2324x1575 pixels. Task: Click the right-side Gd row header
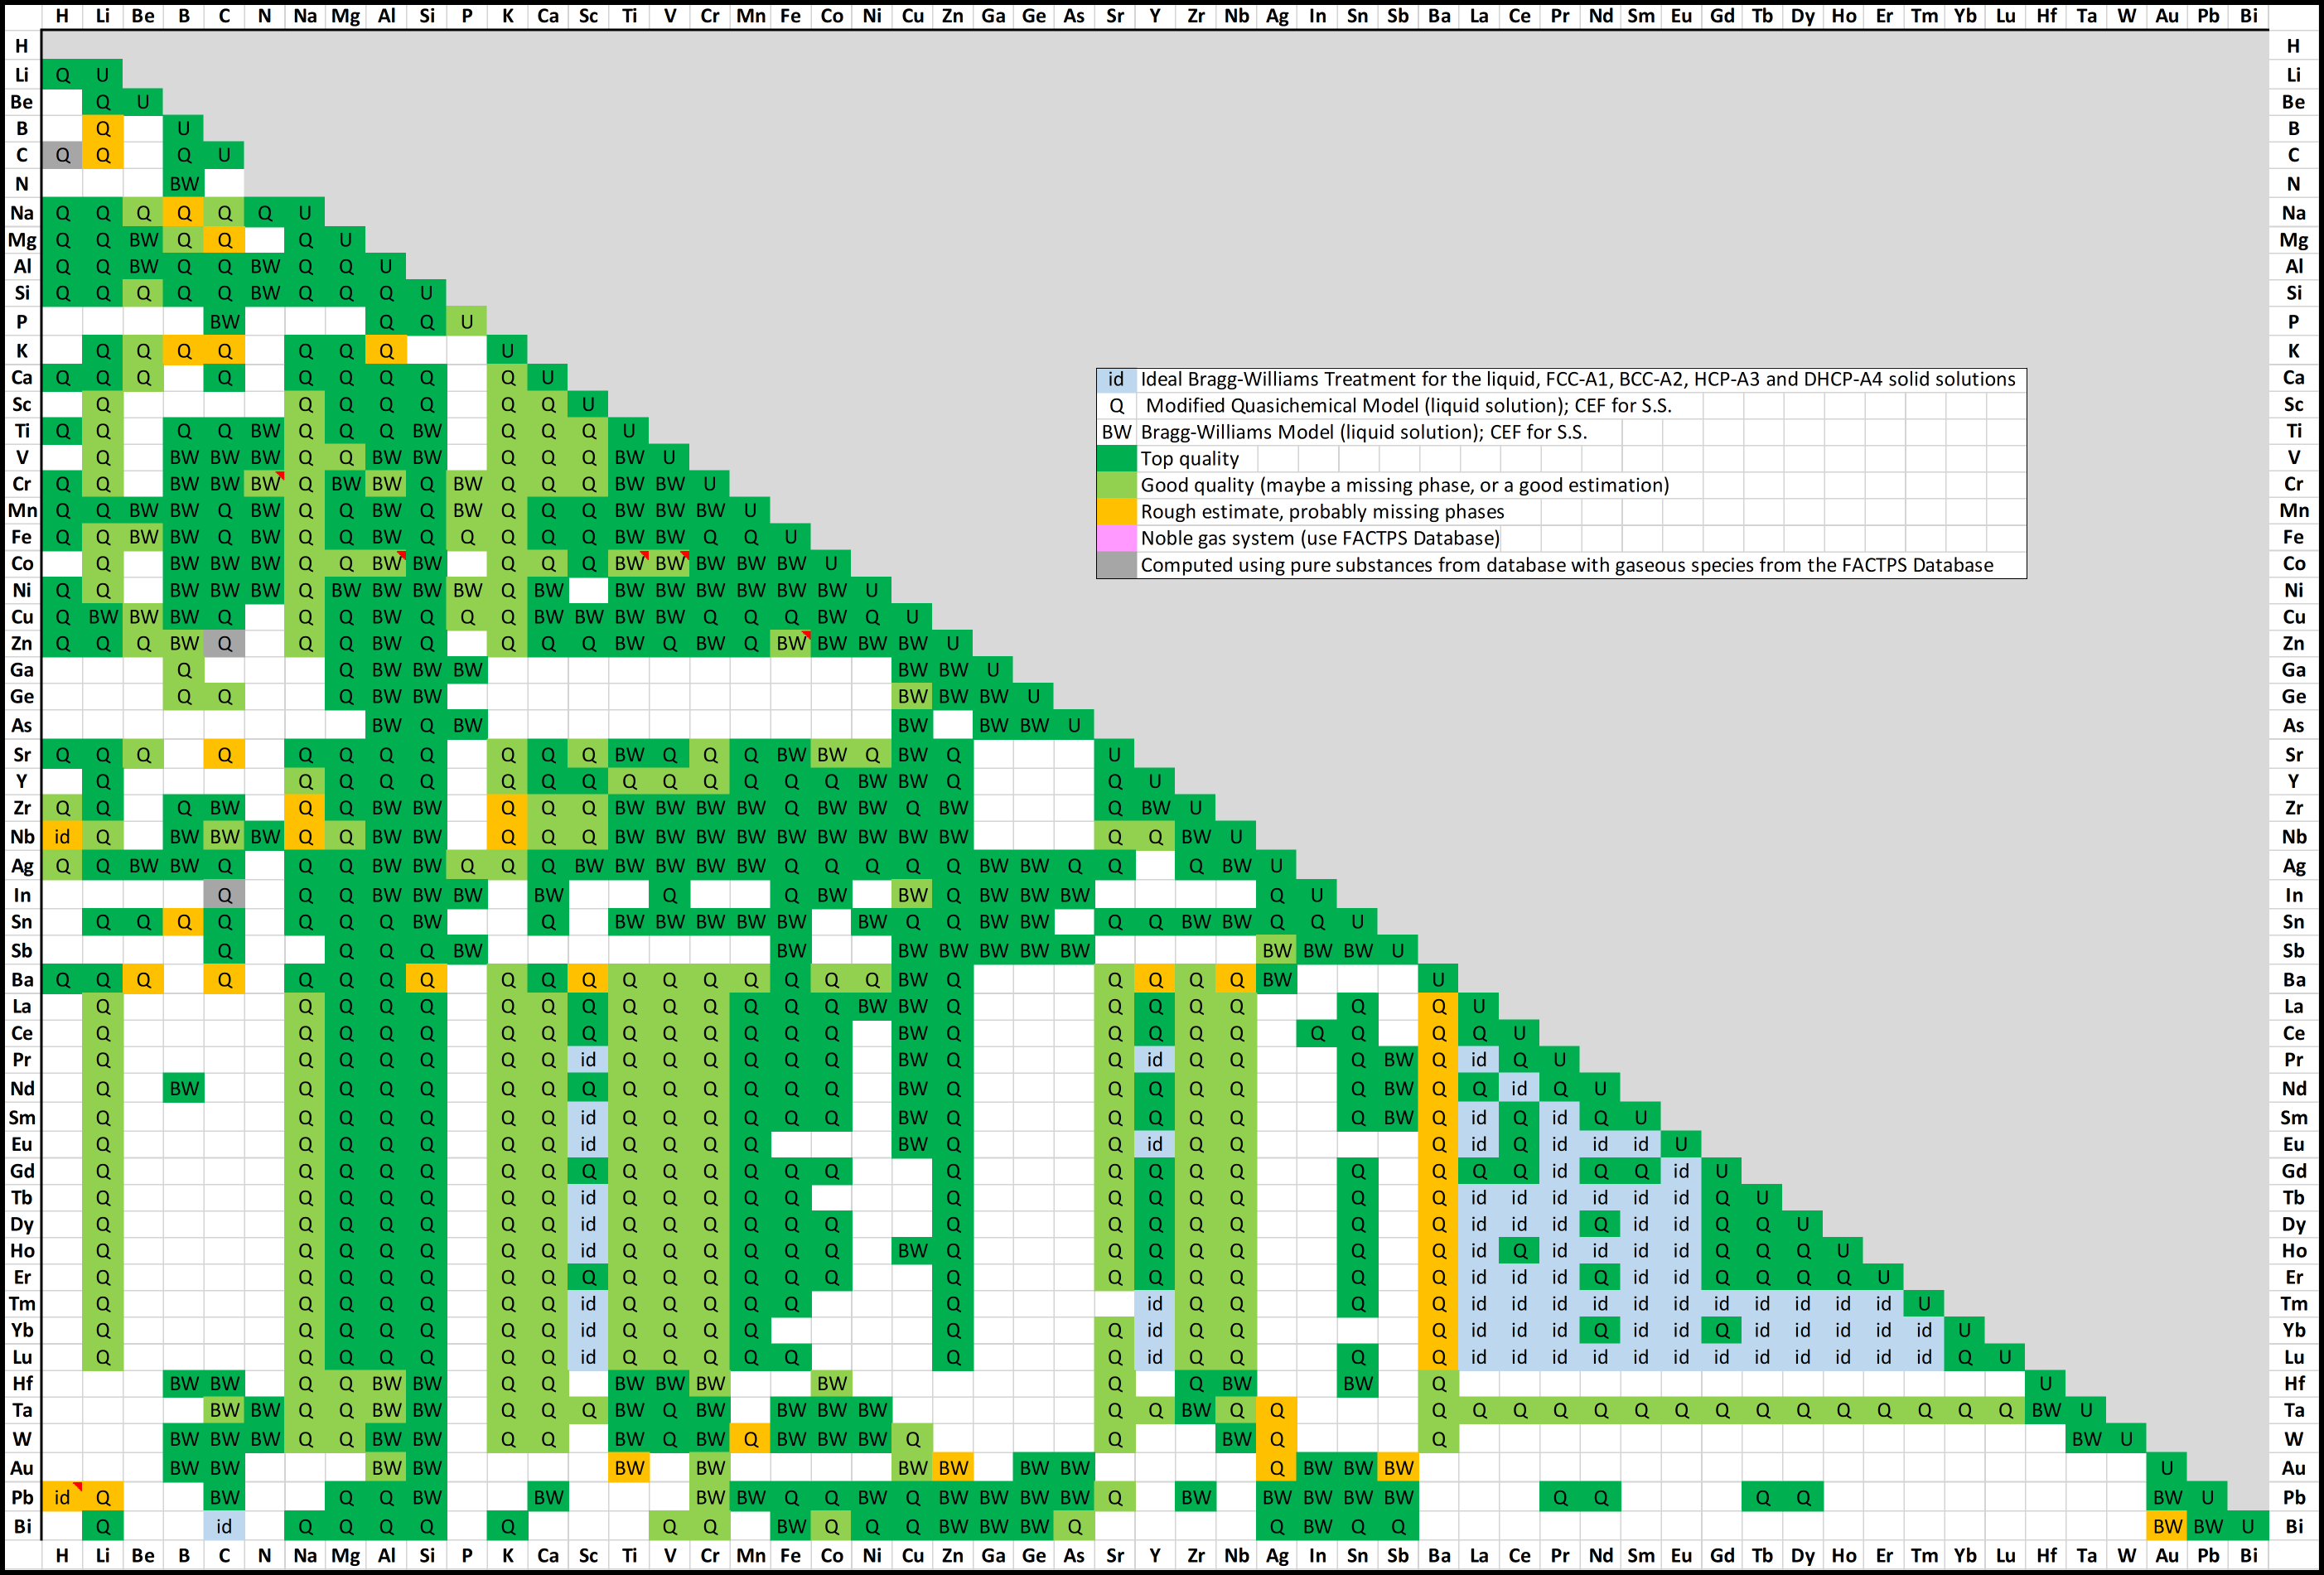click(2293, 1170)
